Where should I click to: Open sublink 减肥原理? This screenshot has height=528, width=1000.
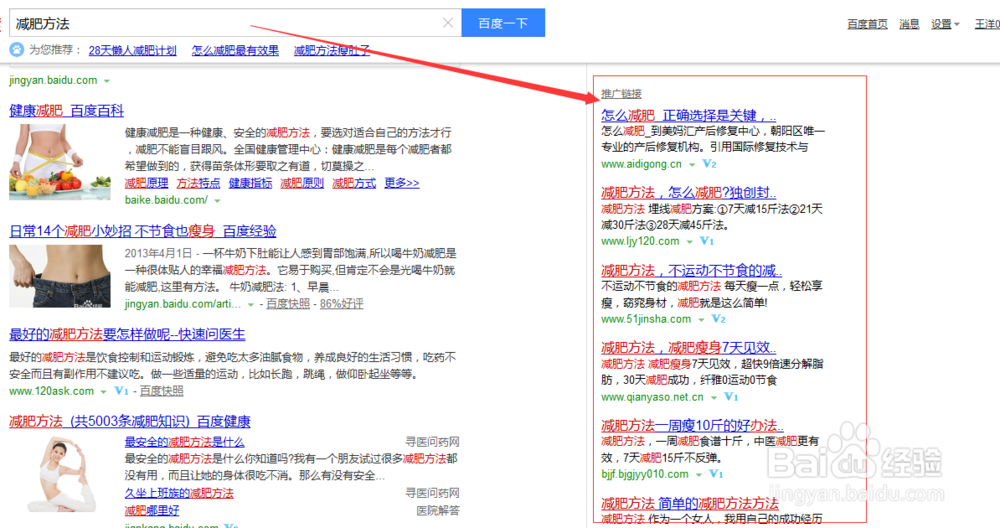147,183
